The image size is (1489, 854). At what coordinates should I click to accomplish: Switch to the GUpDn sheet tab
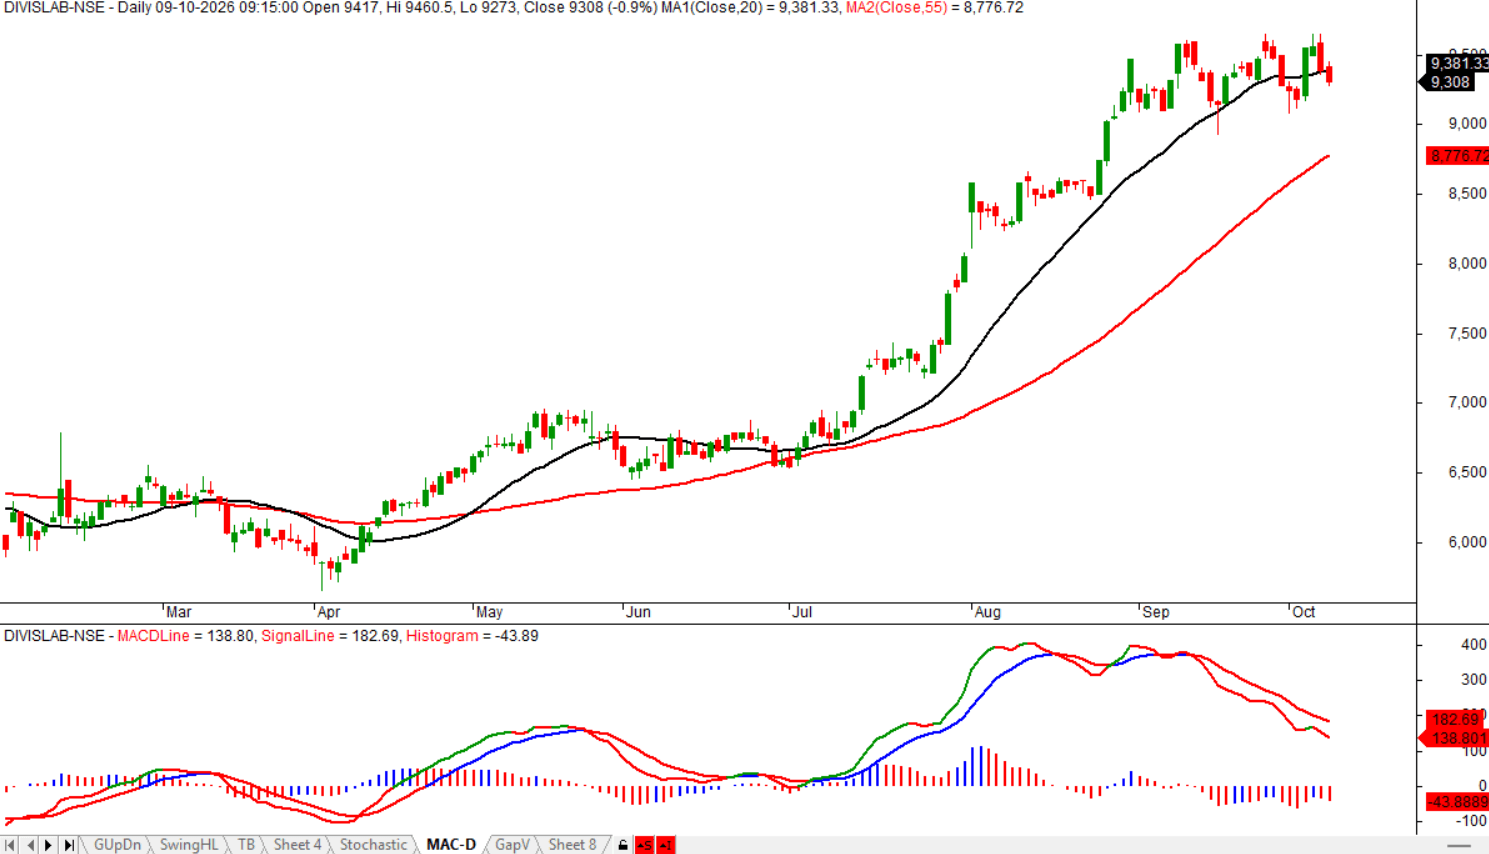pos(117,845)
